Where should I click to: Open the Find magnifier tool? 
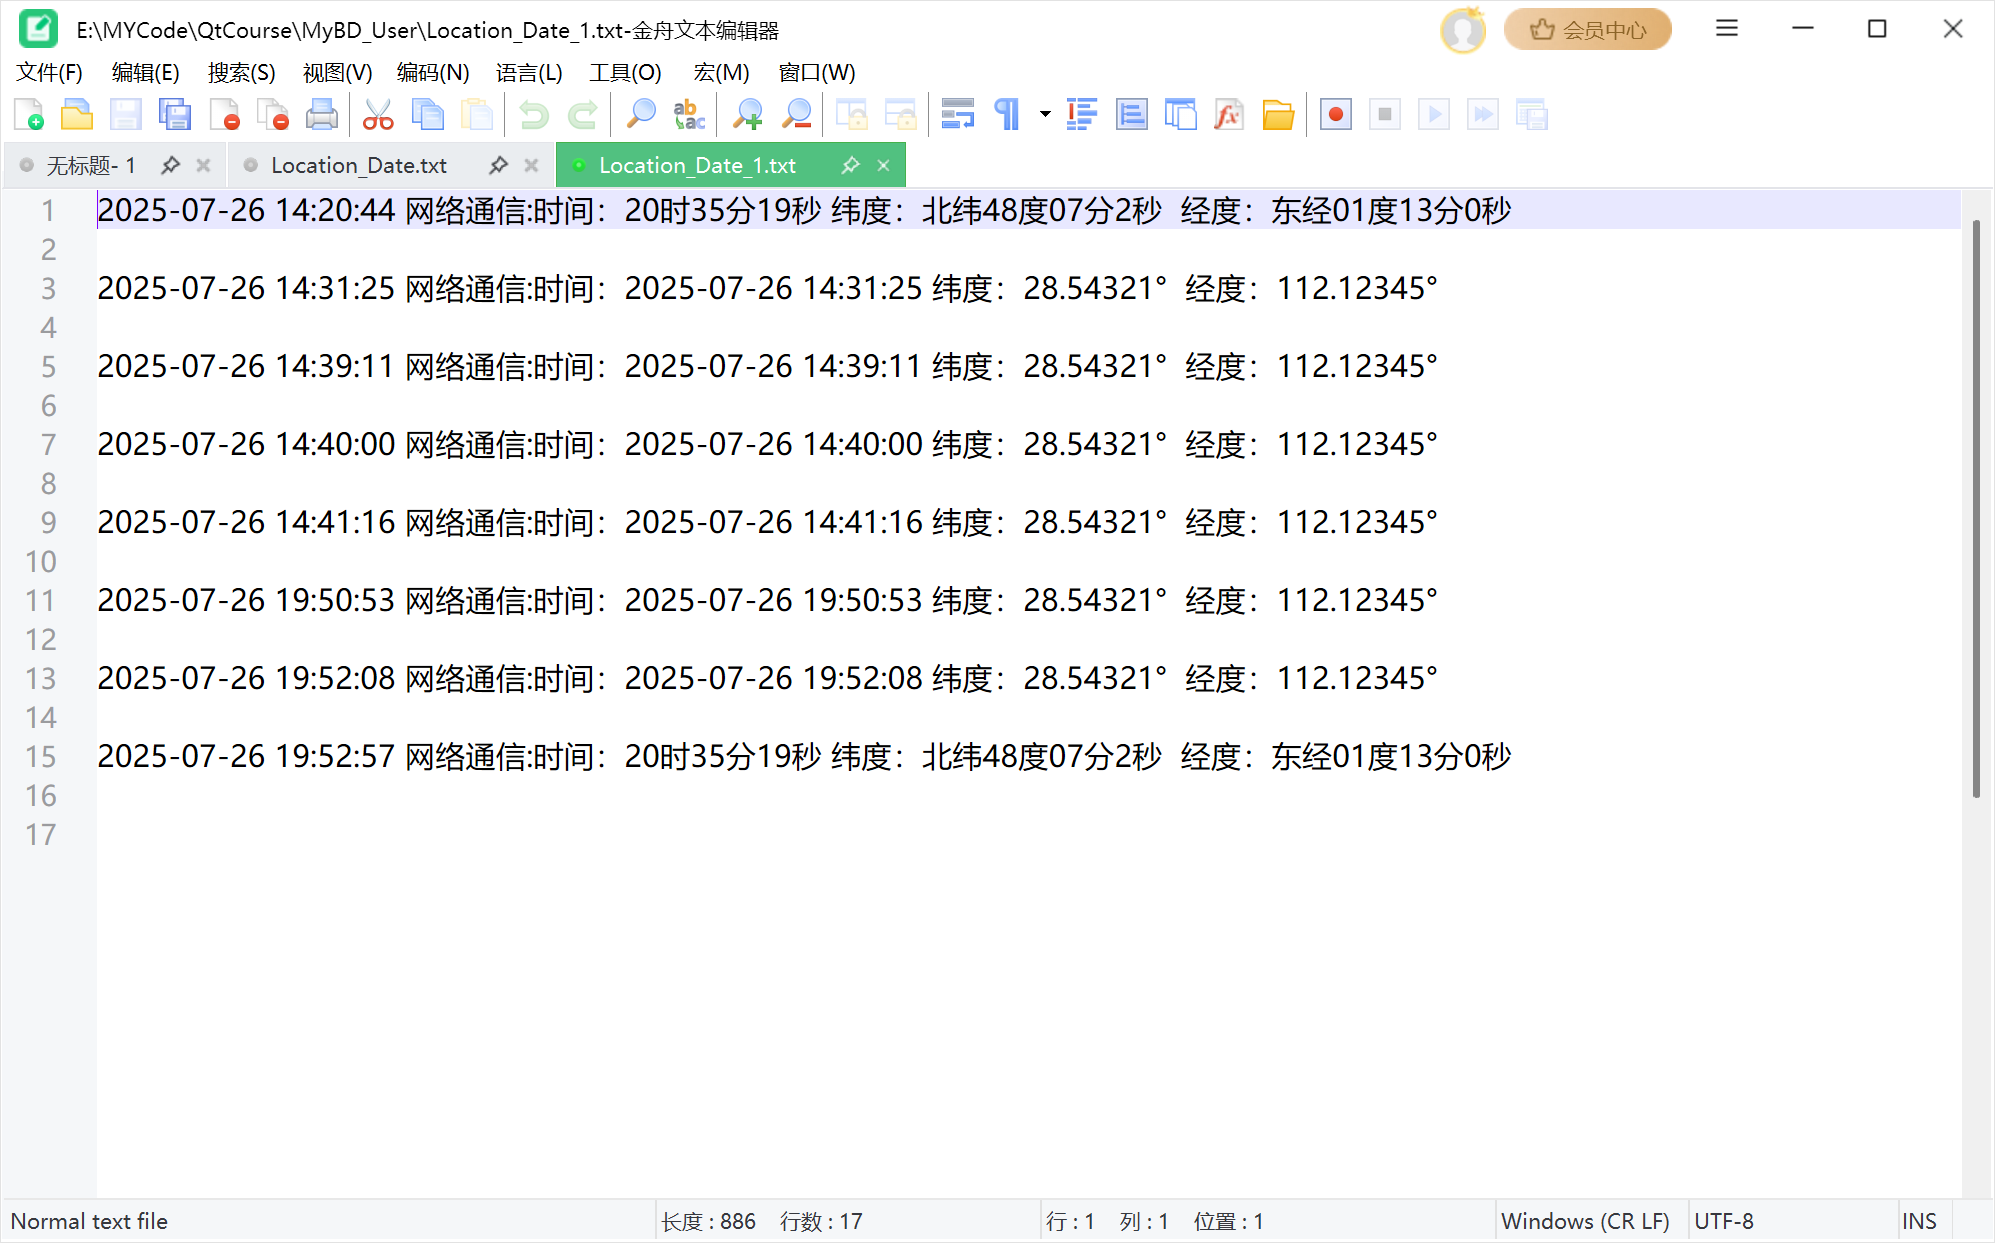[640, 115]
